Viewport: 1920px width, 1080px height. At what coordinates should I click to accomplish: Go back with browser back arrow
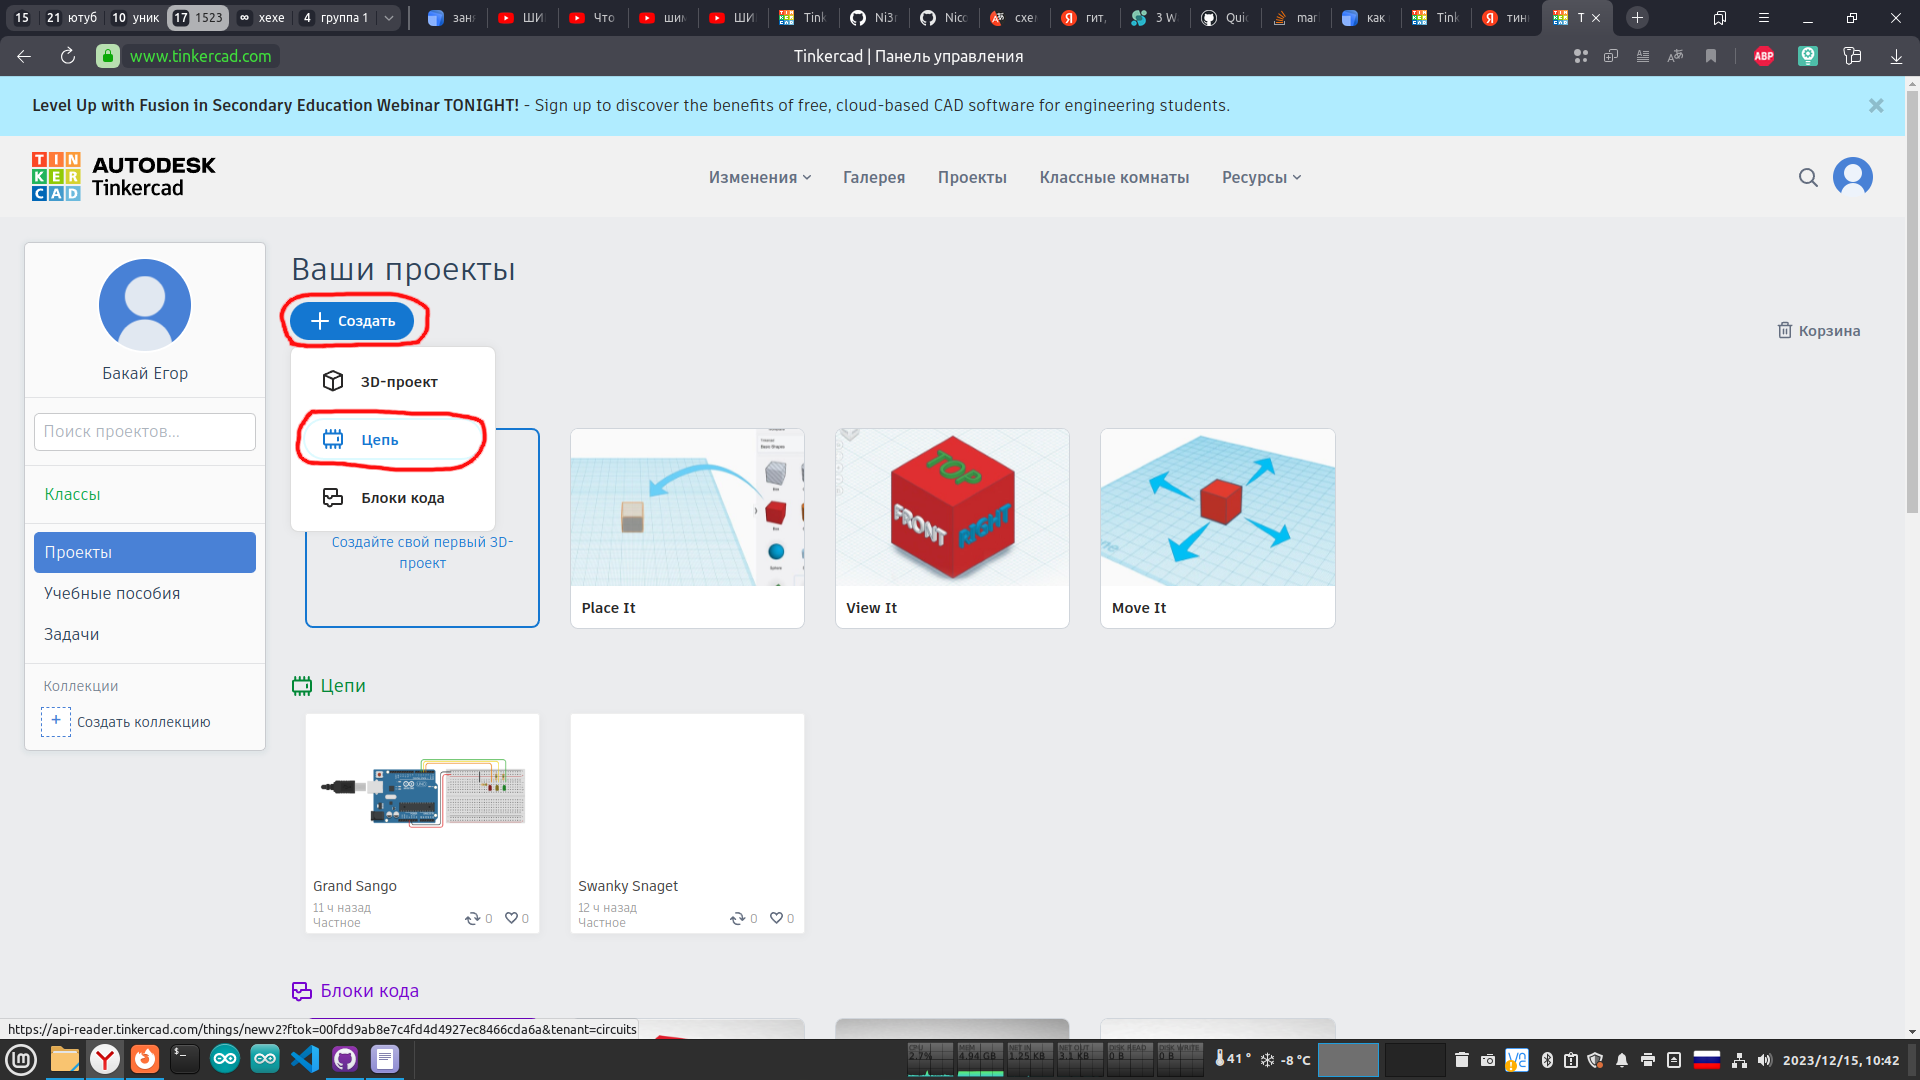24,56
